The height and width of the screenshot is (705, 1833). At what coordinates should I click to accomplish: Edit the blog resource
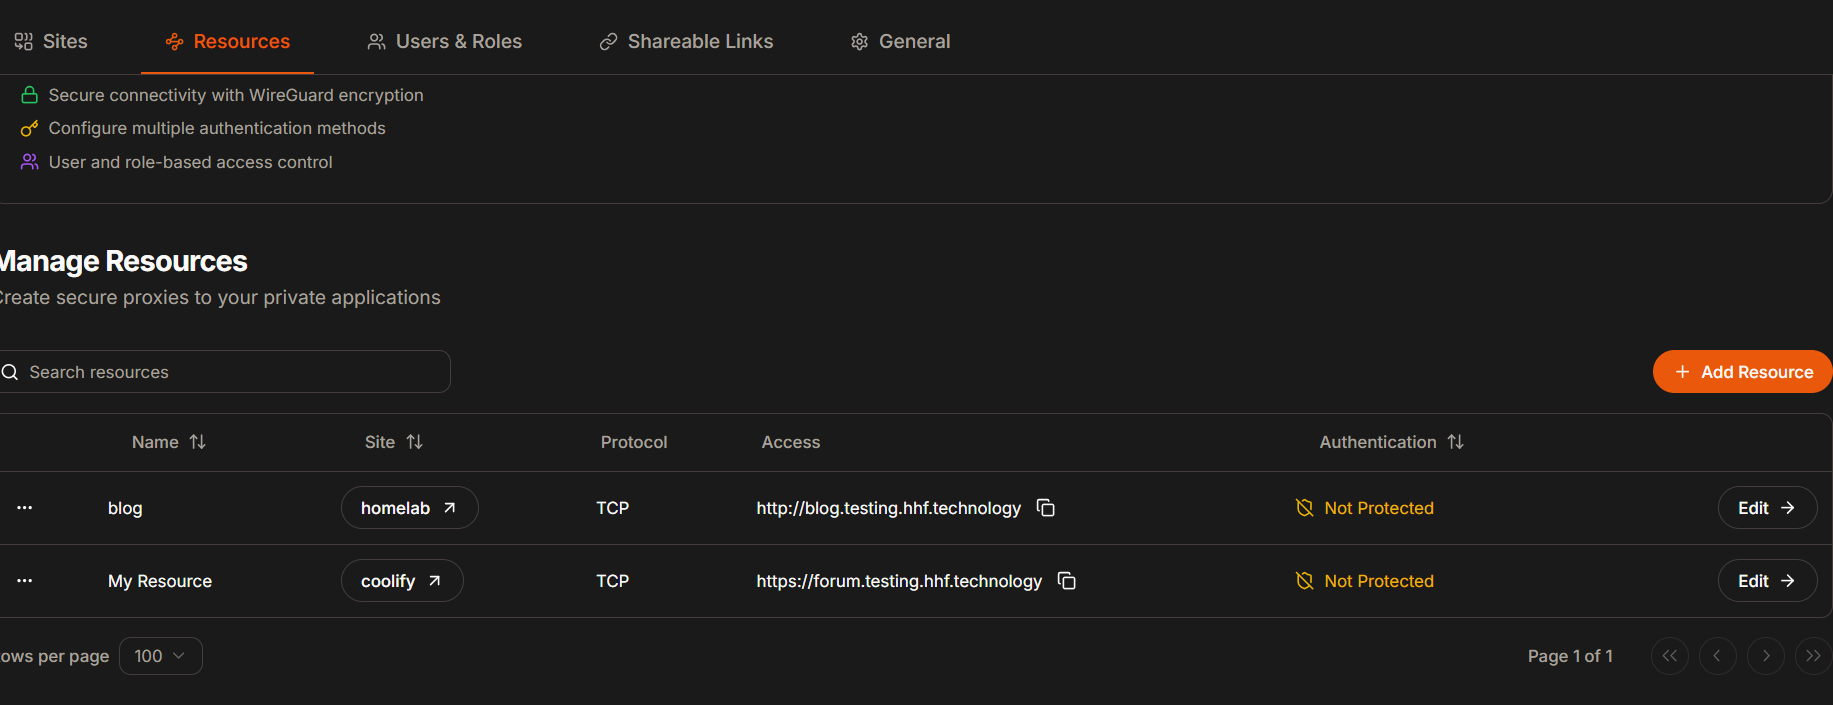coord(1767,508)
